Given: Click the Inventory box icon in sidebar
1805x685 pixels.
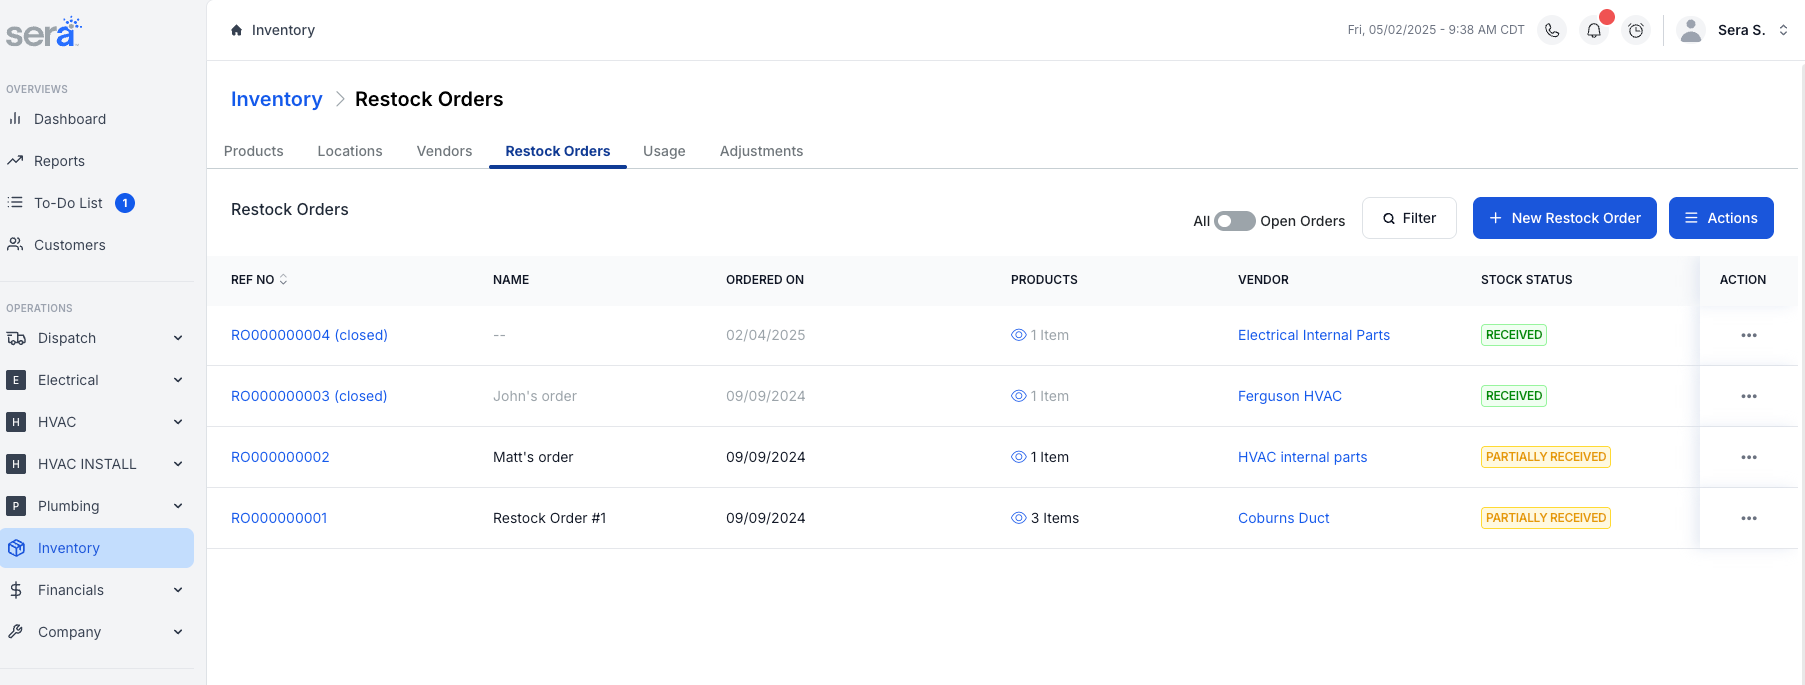Looking at the screenshot, I should pos(16,548).
